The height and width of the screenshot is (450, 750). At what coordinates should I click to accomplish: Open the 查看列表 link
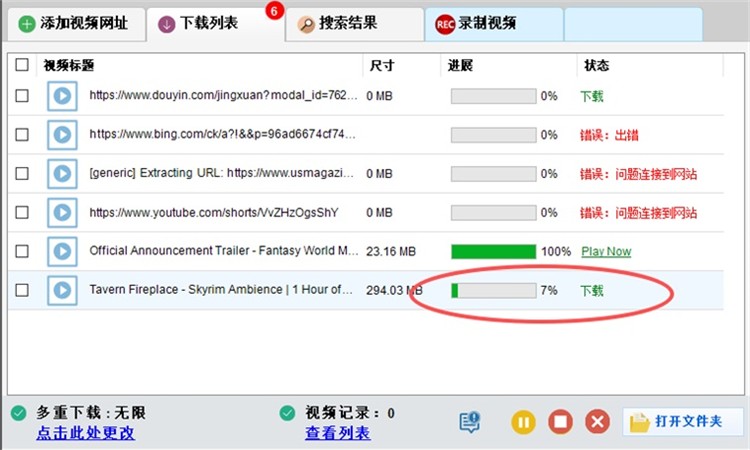(338, 433)
